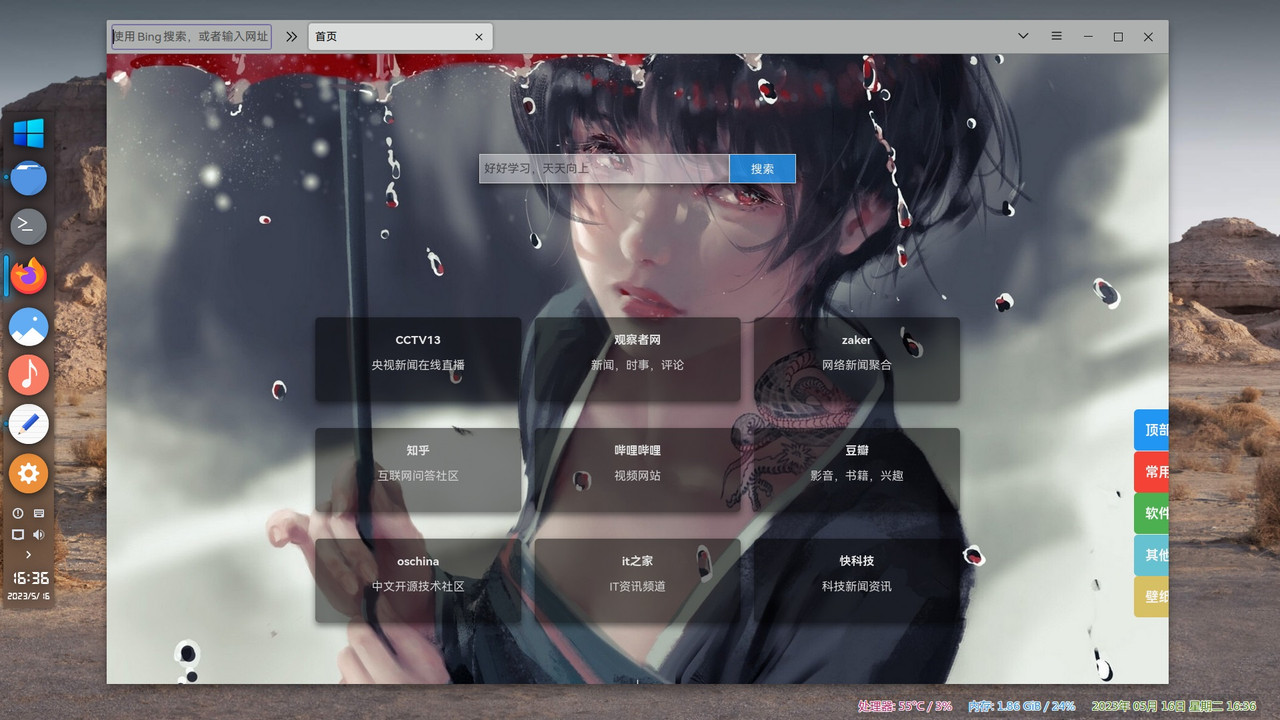The image size is (1280, 720).
Task: Click the 2023年 05月 16日 date text
Action: pyautogui.click(x=1173, y=706)
